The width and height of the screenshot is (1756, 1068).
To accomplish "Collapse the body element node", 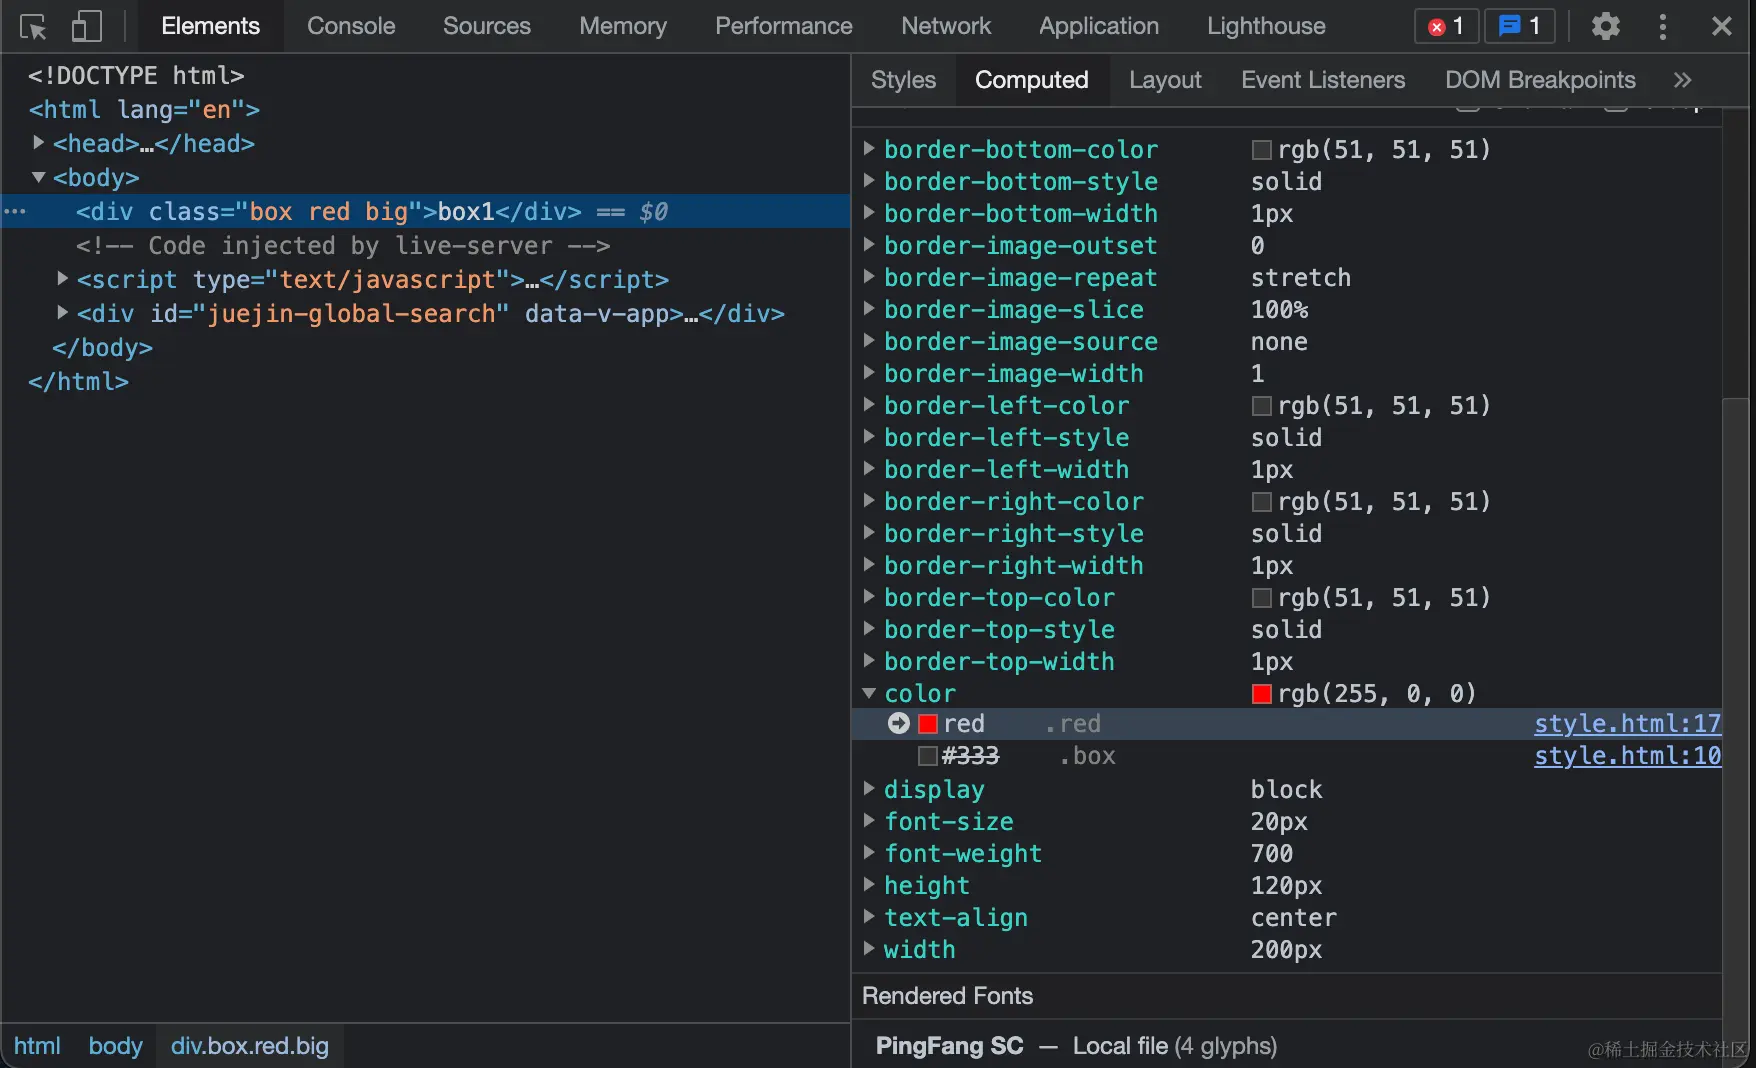I will [x=38, y=177].
